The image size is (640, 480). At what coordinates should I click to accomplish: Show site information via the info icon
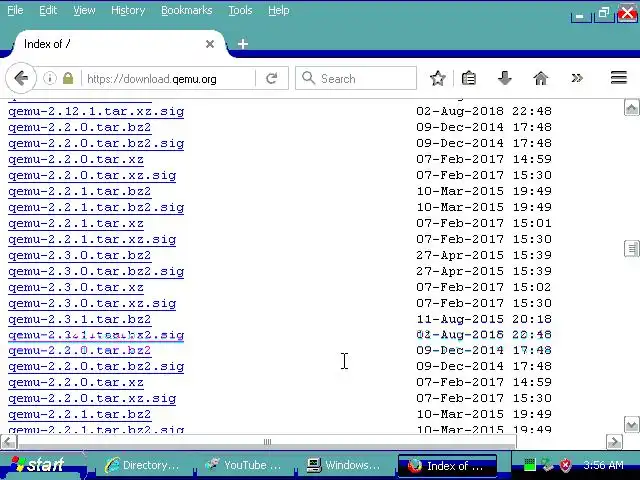point(50,78)
